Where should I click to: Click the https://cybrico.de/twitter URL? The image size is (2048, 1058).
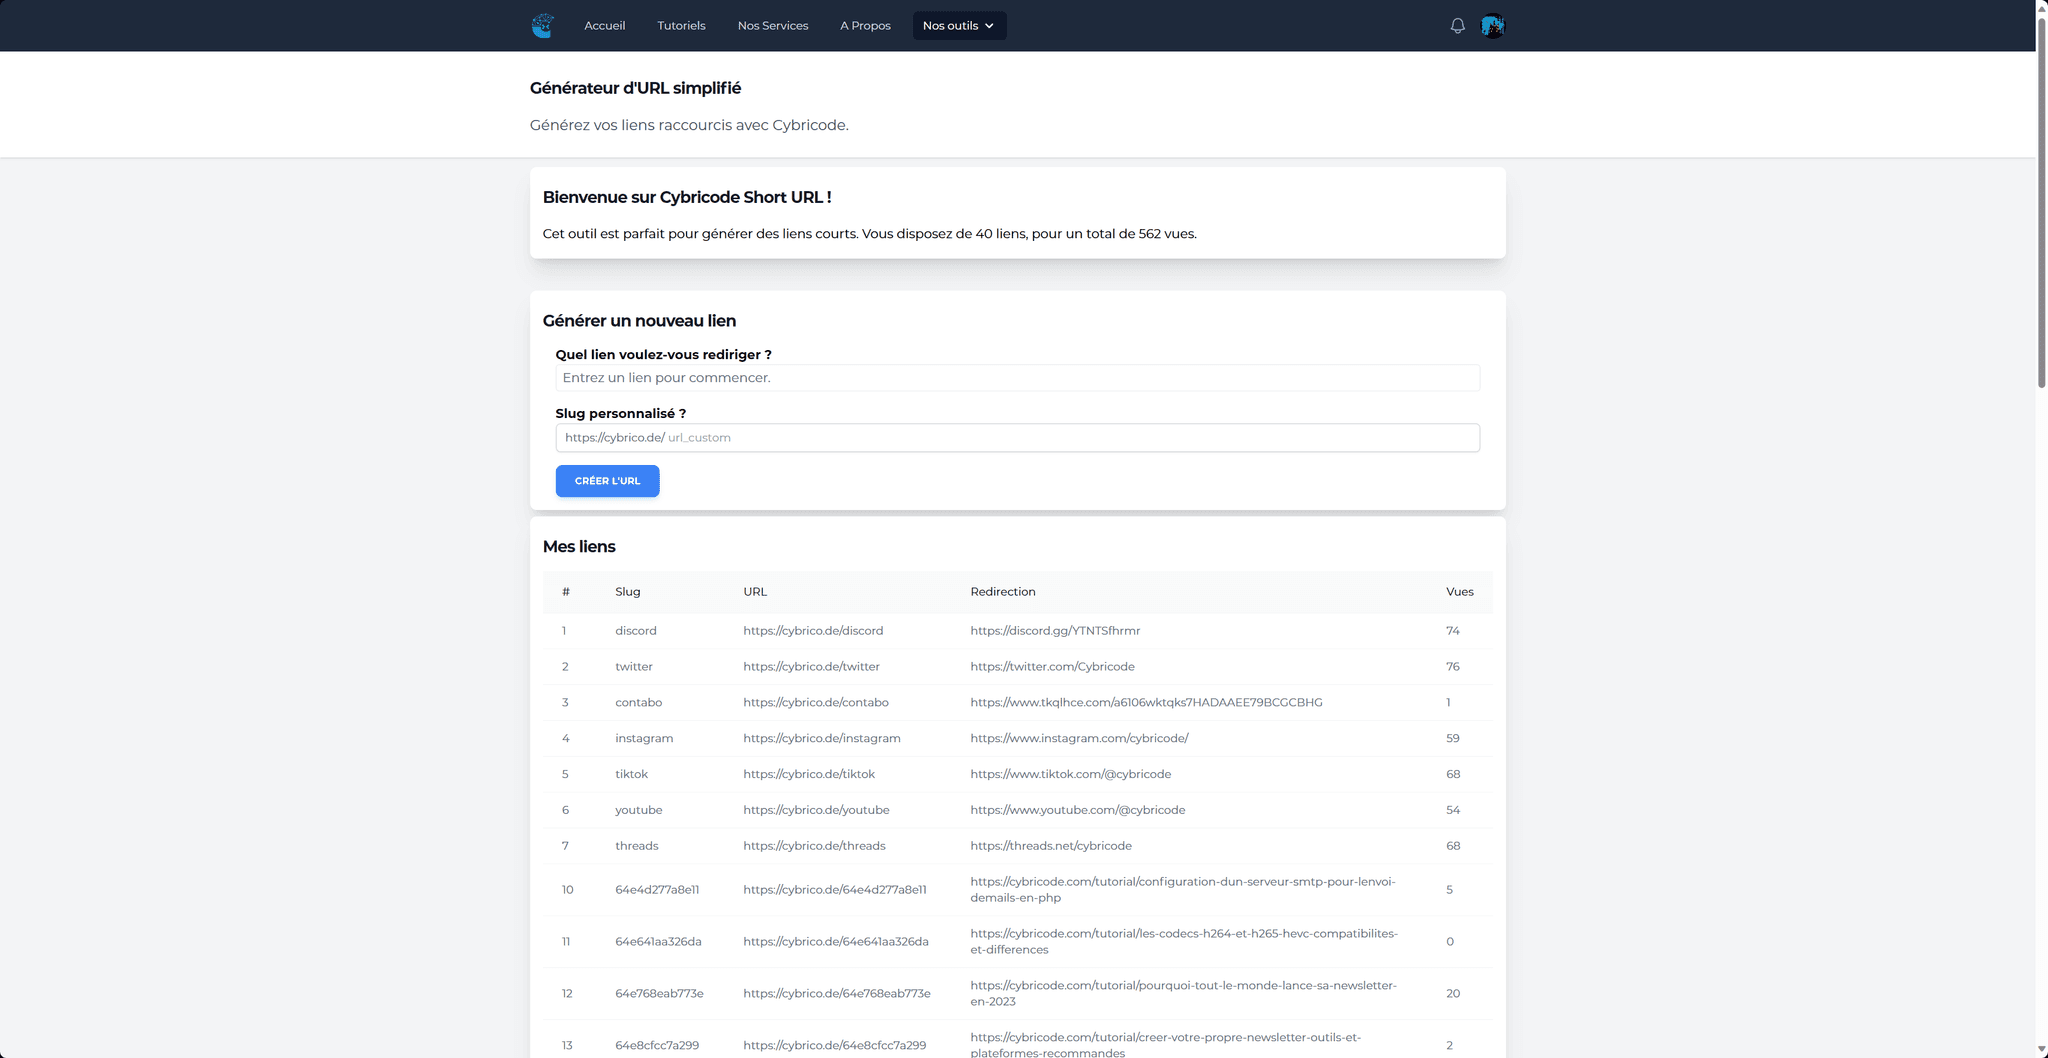click(x=811, y=667)
